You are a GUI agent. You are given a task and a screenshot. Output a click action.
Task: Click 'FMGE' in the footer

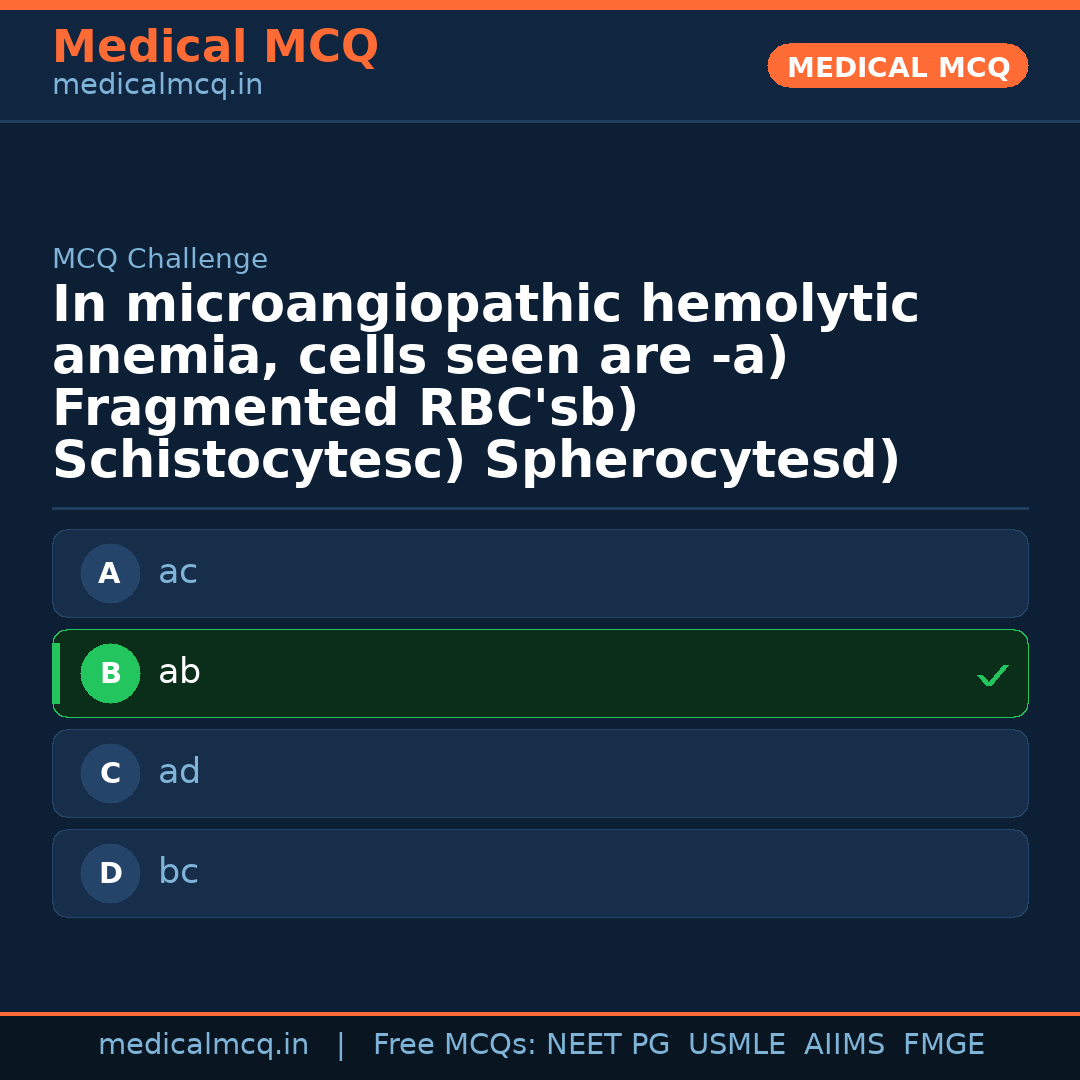tap(943, 1045)
